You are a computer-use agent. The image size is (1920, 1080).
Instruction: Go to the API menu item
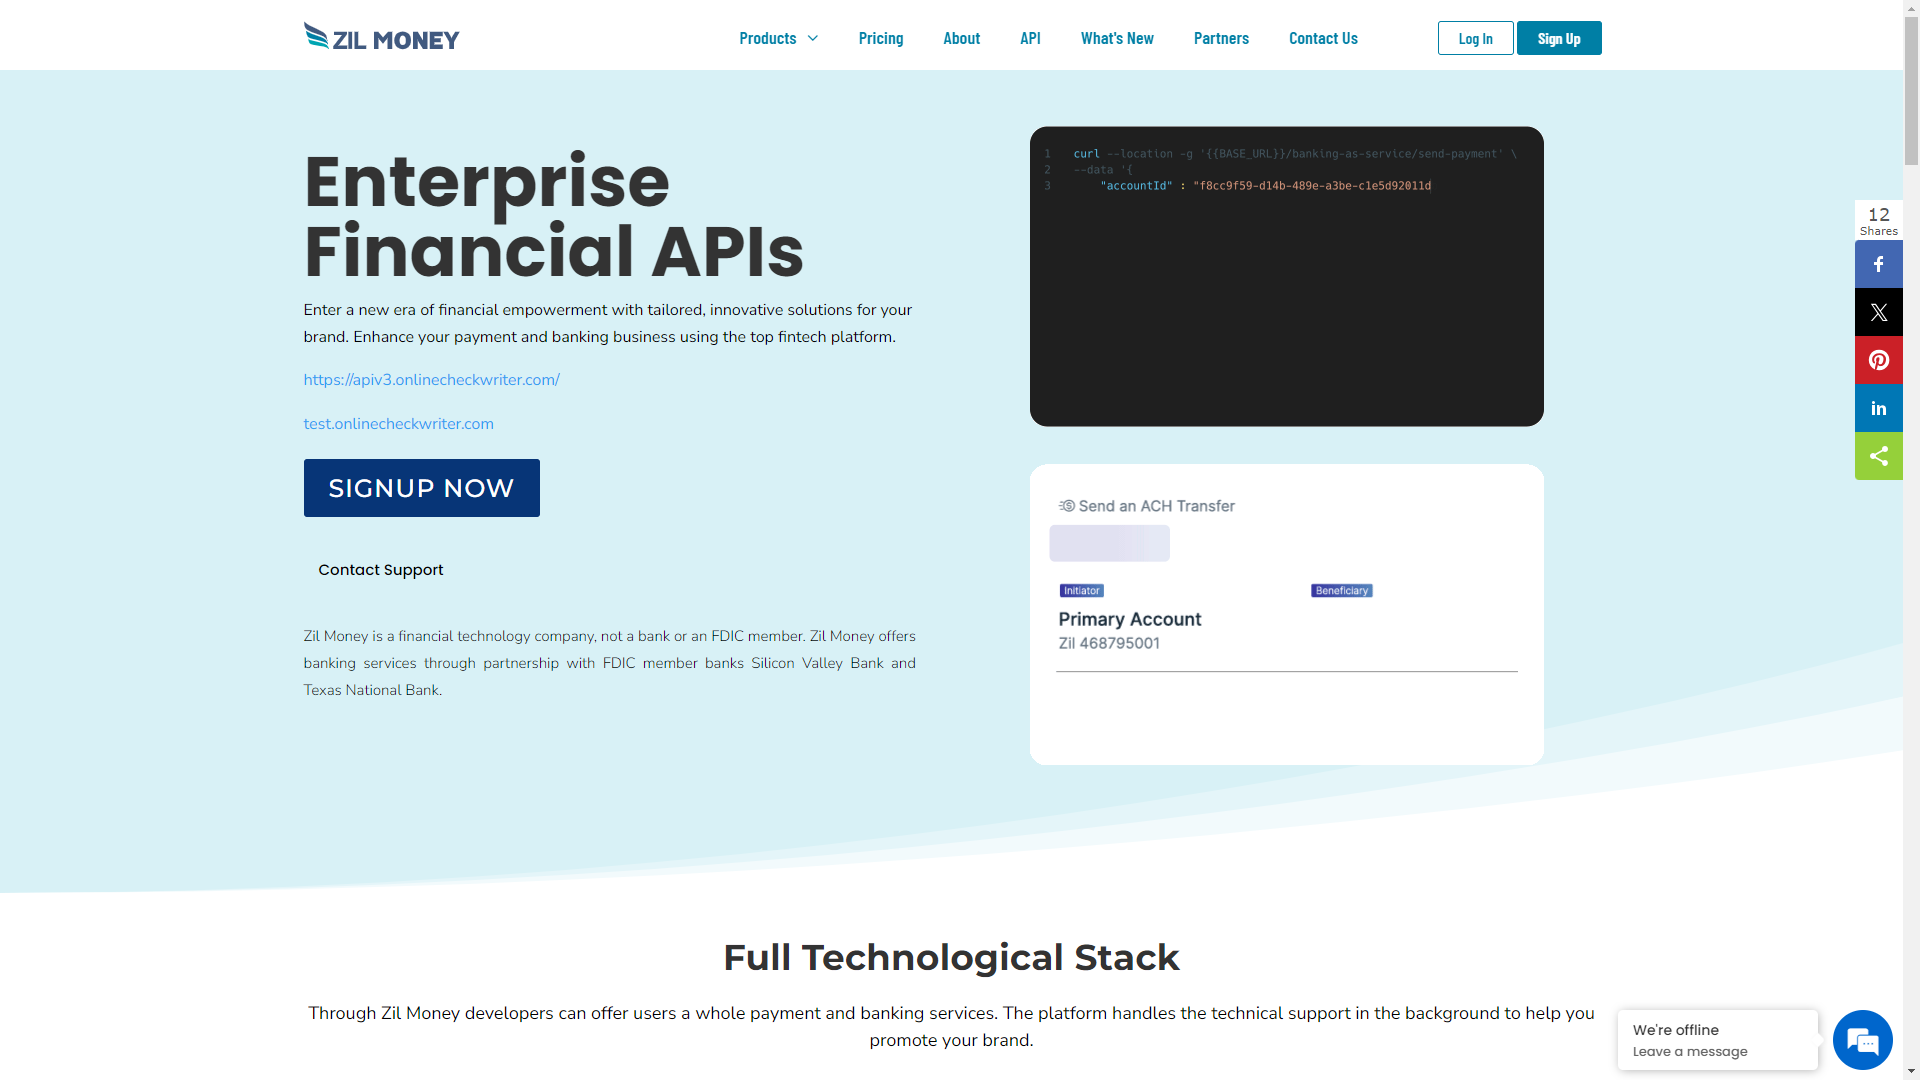[x=1030, y=38]
